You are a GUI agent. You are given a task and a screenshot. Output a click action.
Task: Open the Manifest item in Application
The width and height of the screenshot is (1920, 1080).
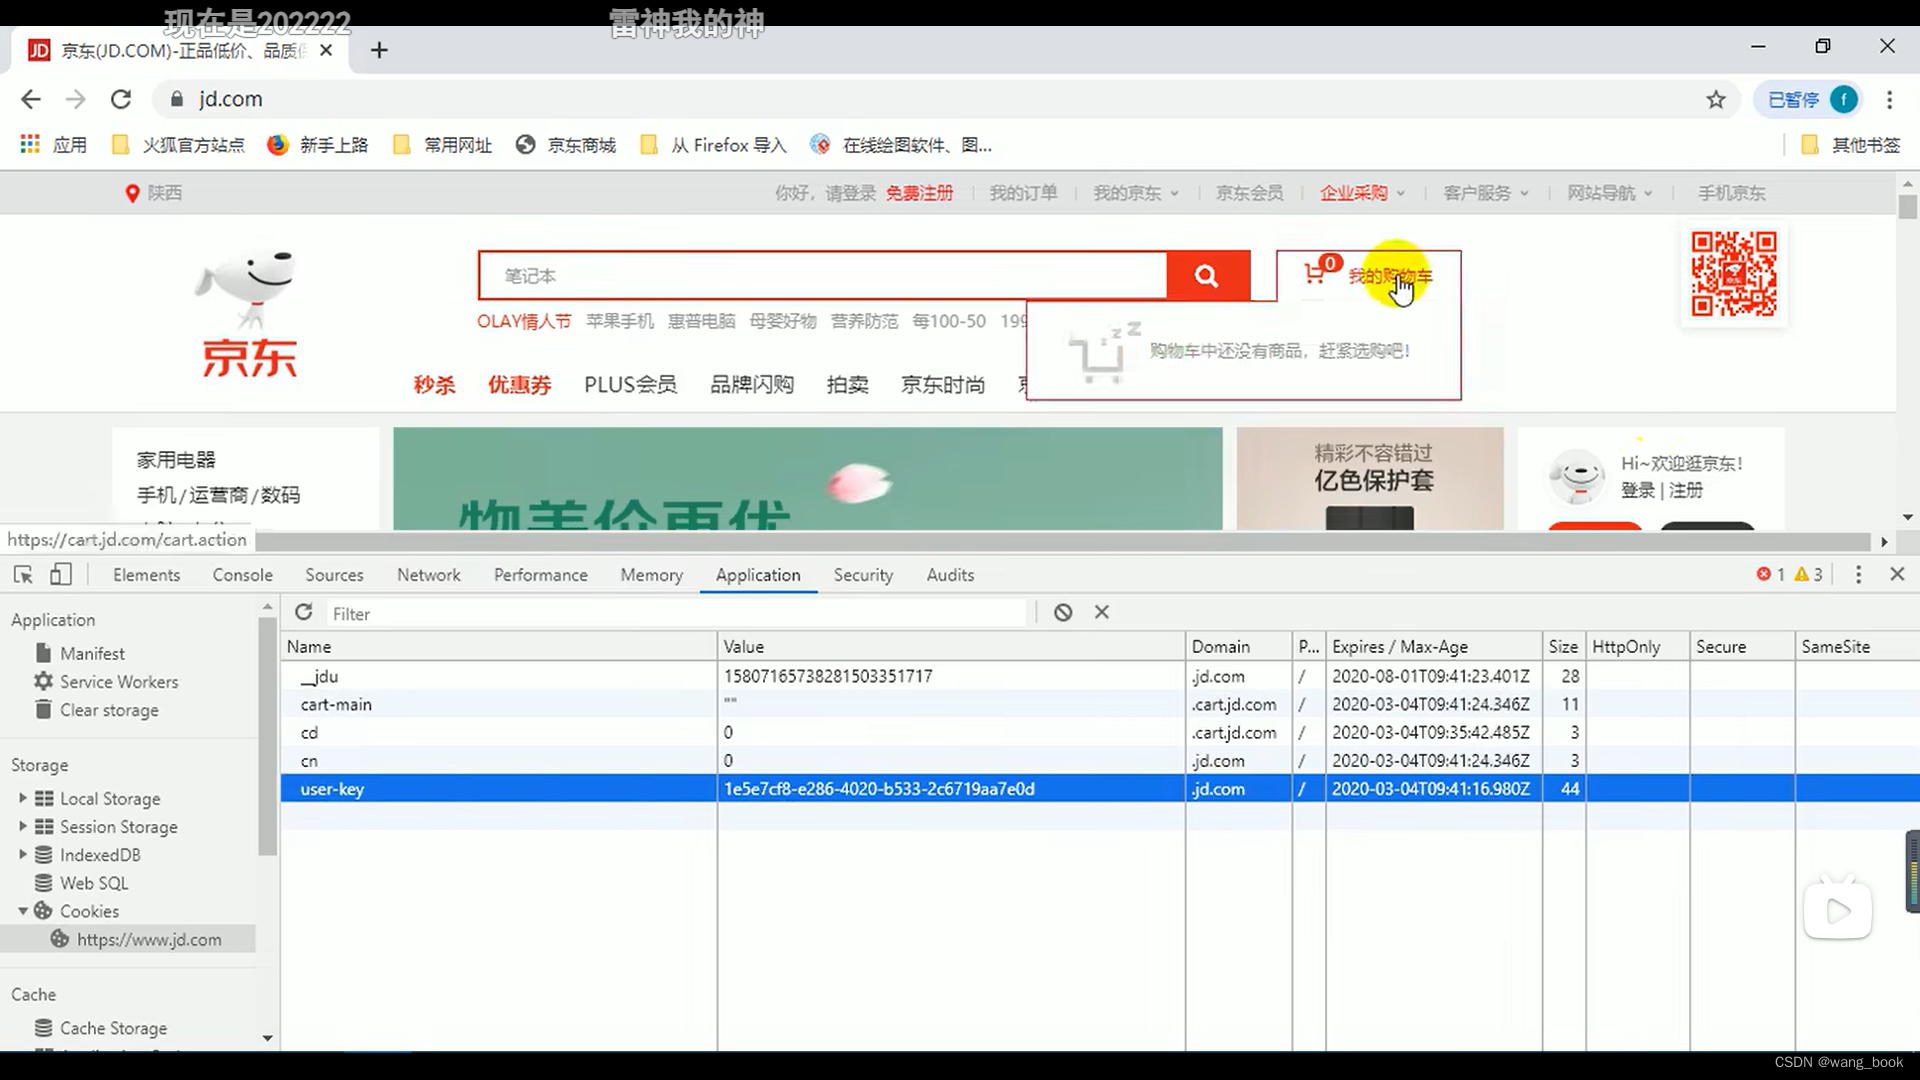(92, 653)
